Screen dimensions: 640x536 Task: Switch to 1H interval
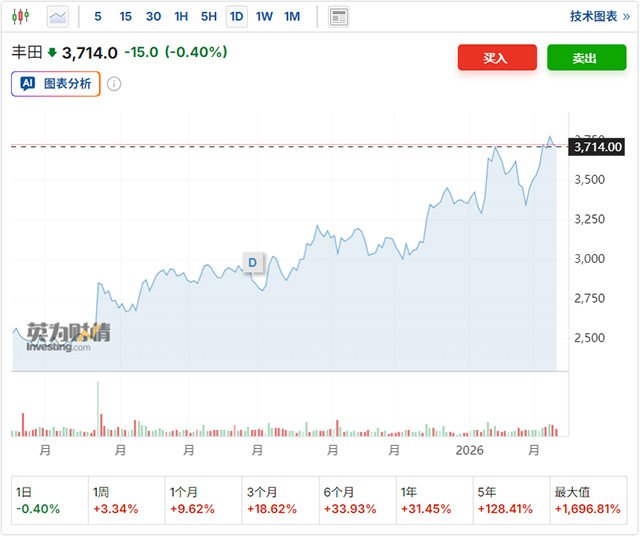(x=181, y=16)
